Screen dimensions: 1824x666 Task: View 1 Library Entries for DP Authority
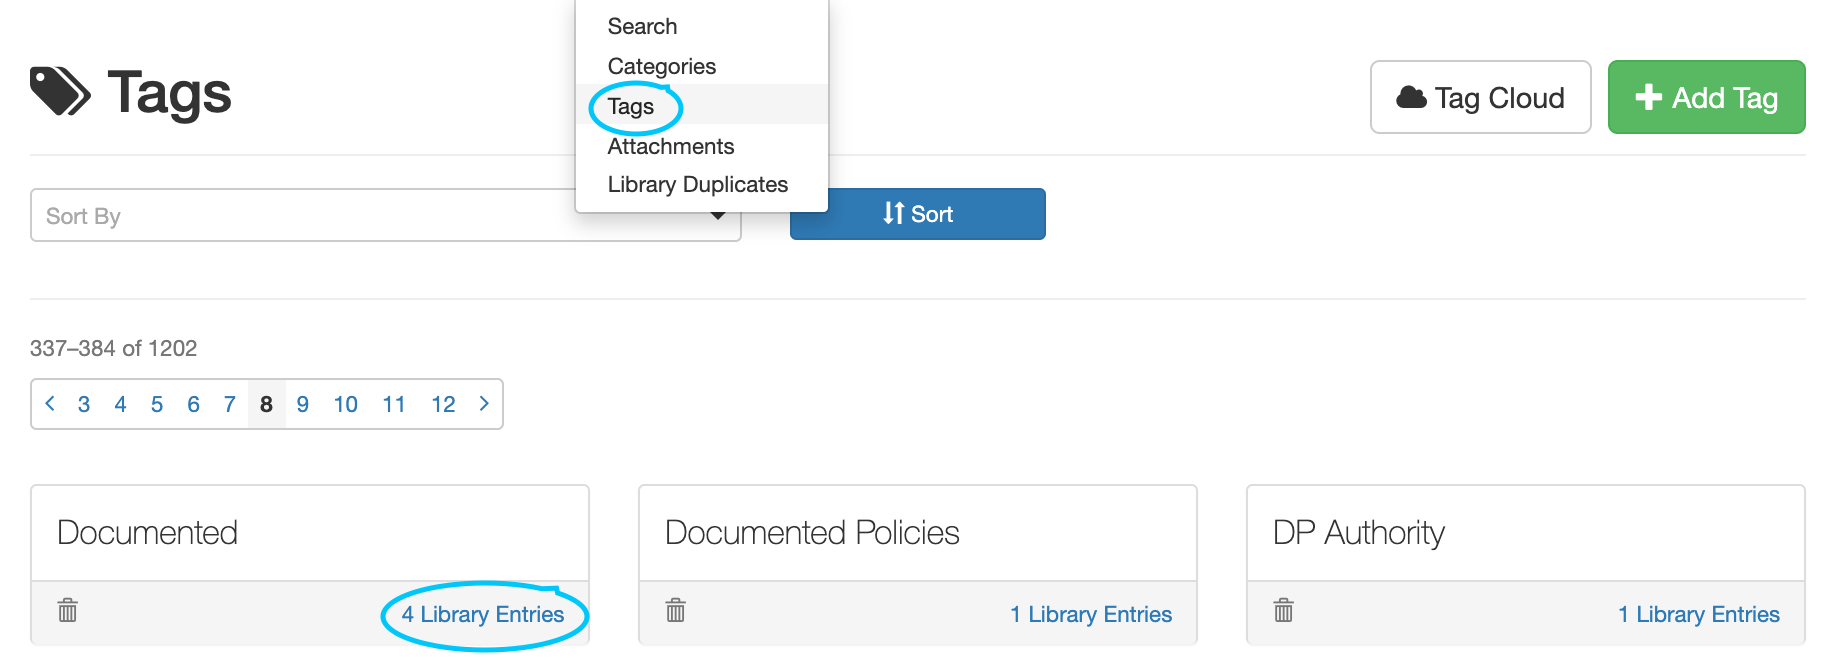pyautogui.click(x=1697, y=614)
